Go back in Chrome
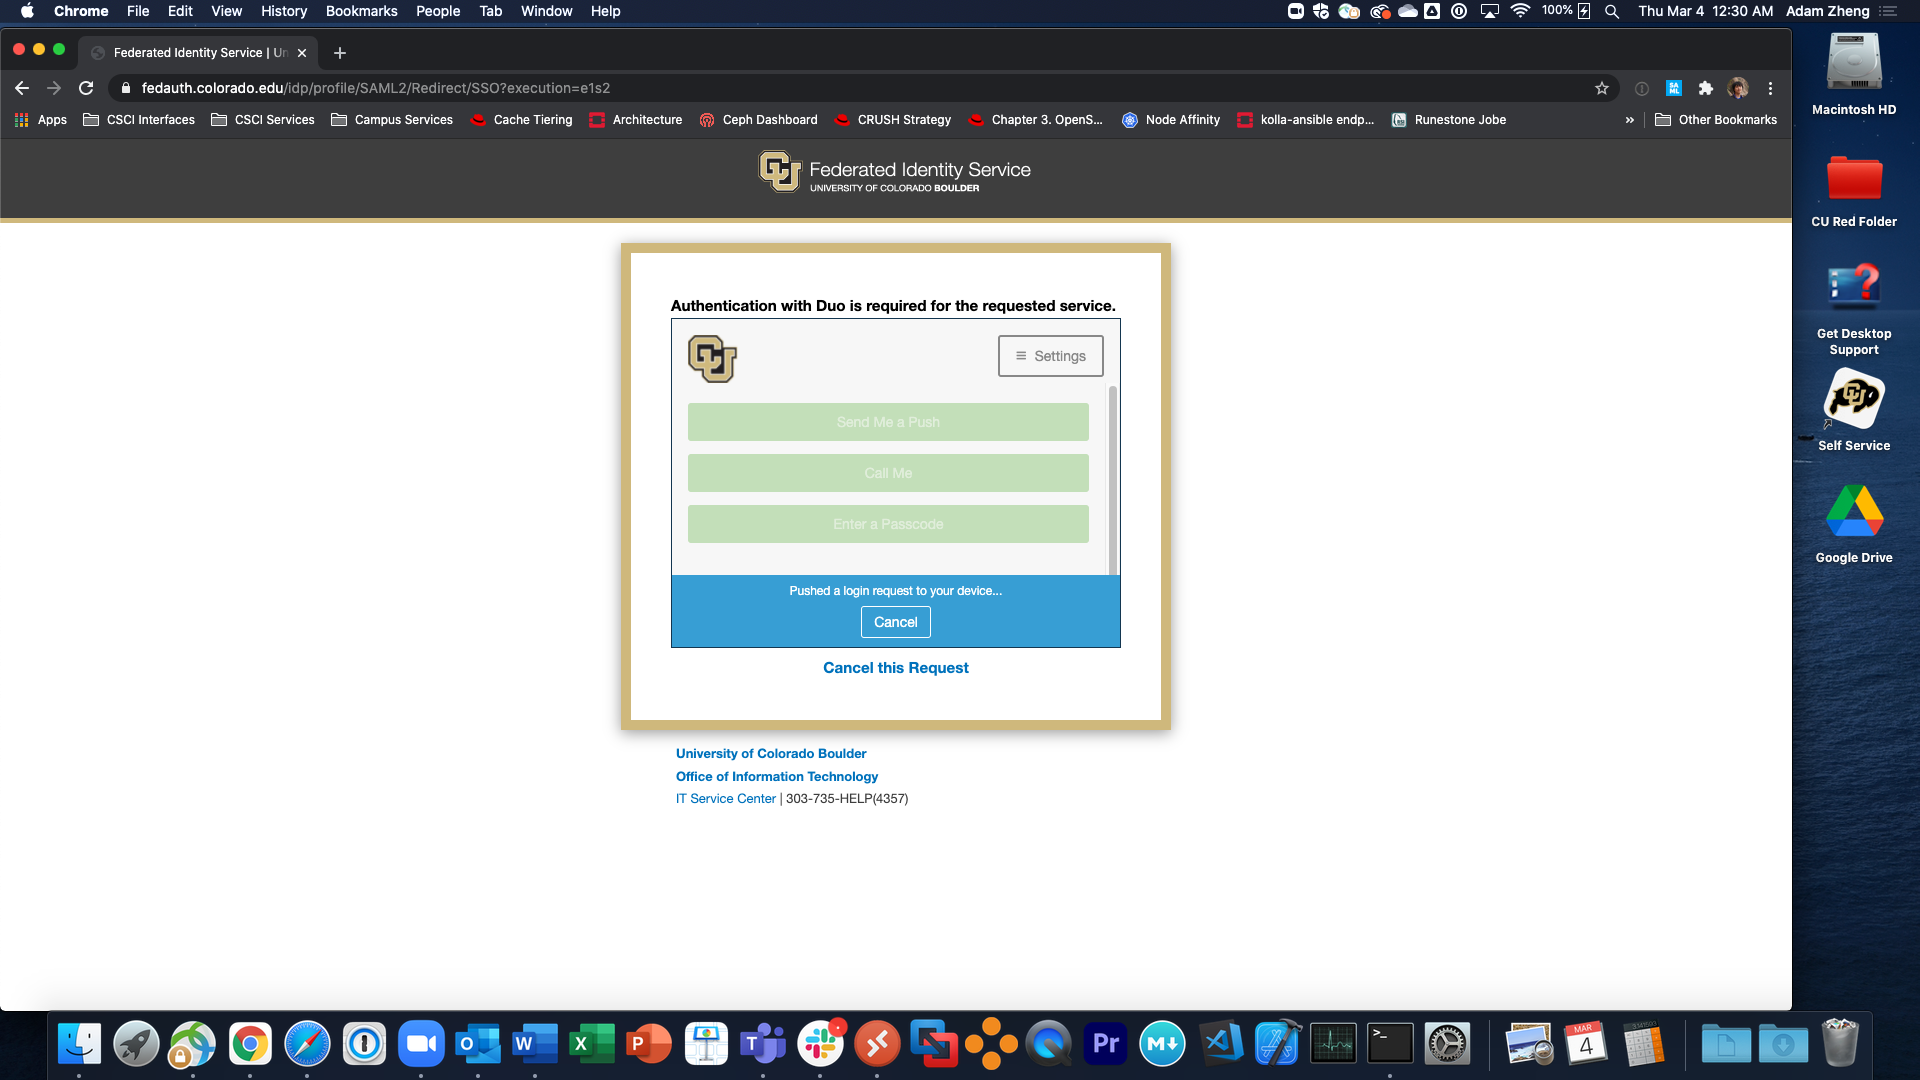 point(22,88)
